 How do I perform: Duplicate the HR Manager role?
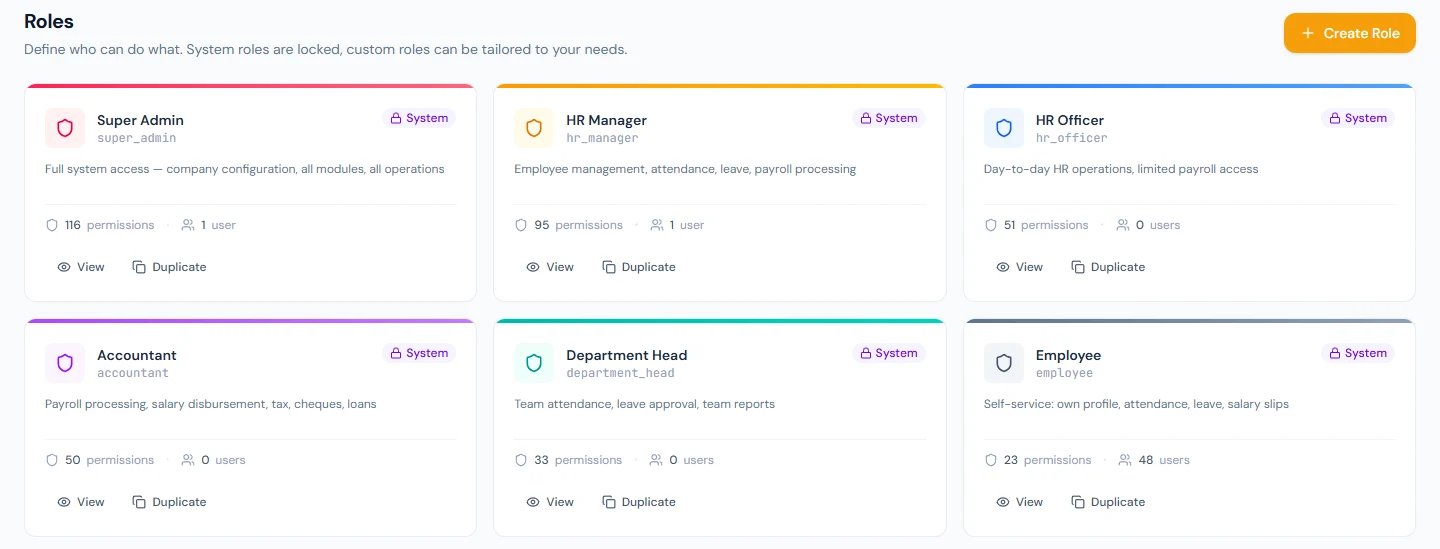tap(639, 267)
